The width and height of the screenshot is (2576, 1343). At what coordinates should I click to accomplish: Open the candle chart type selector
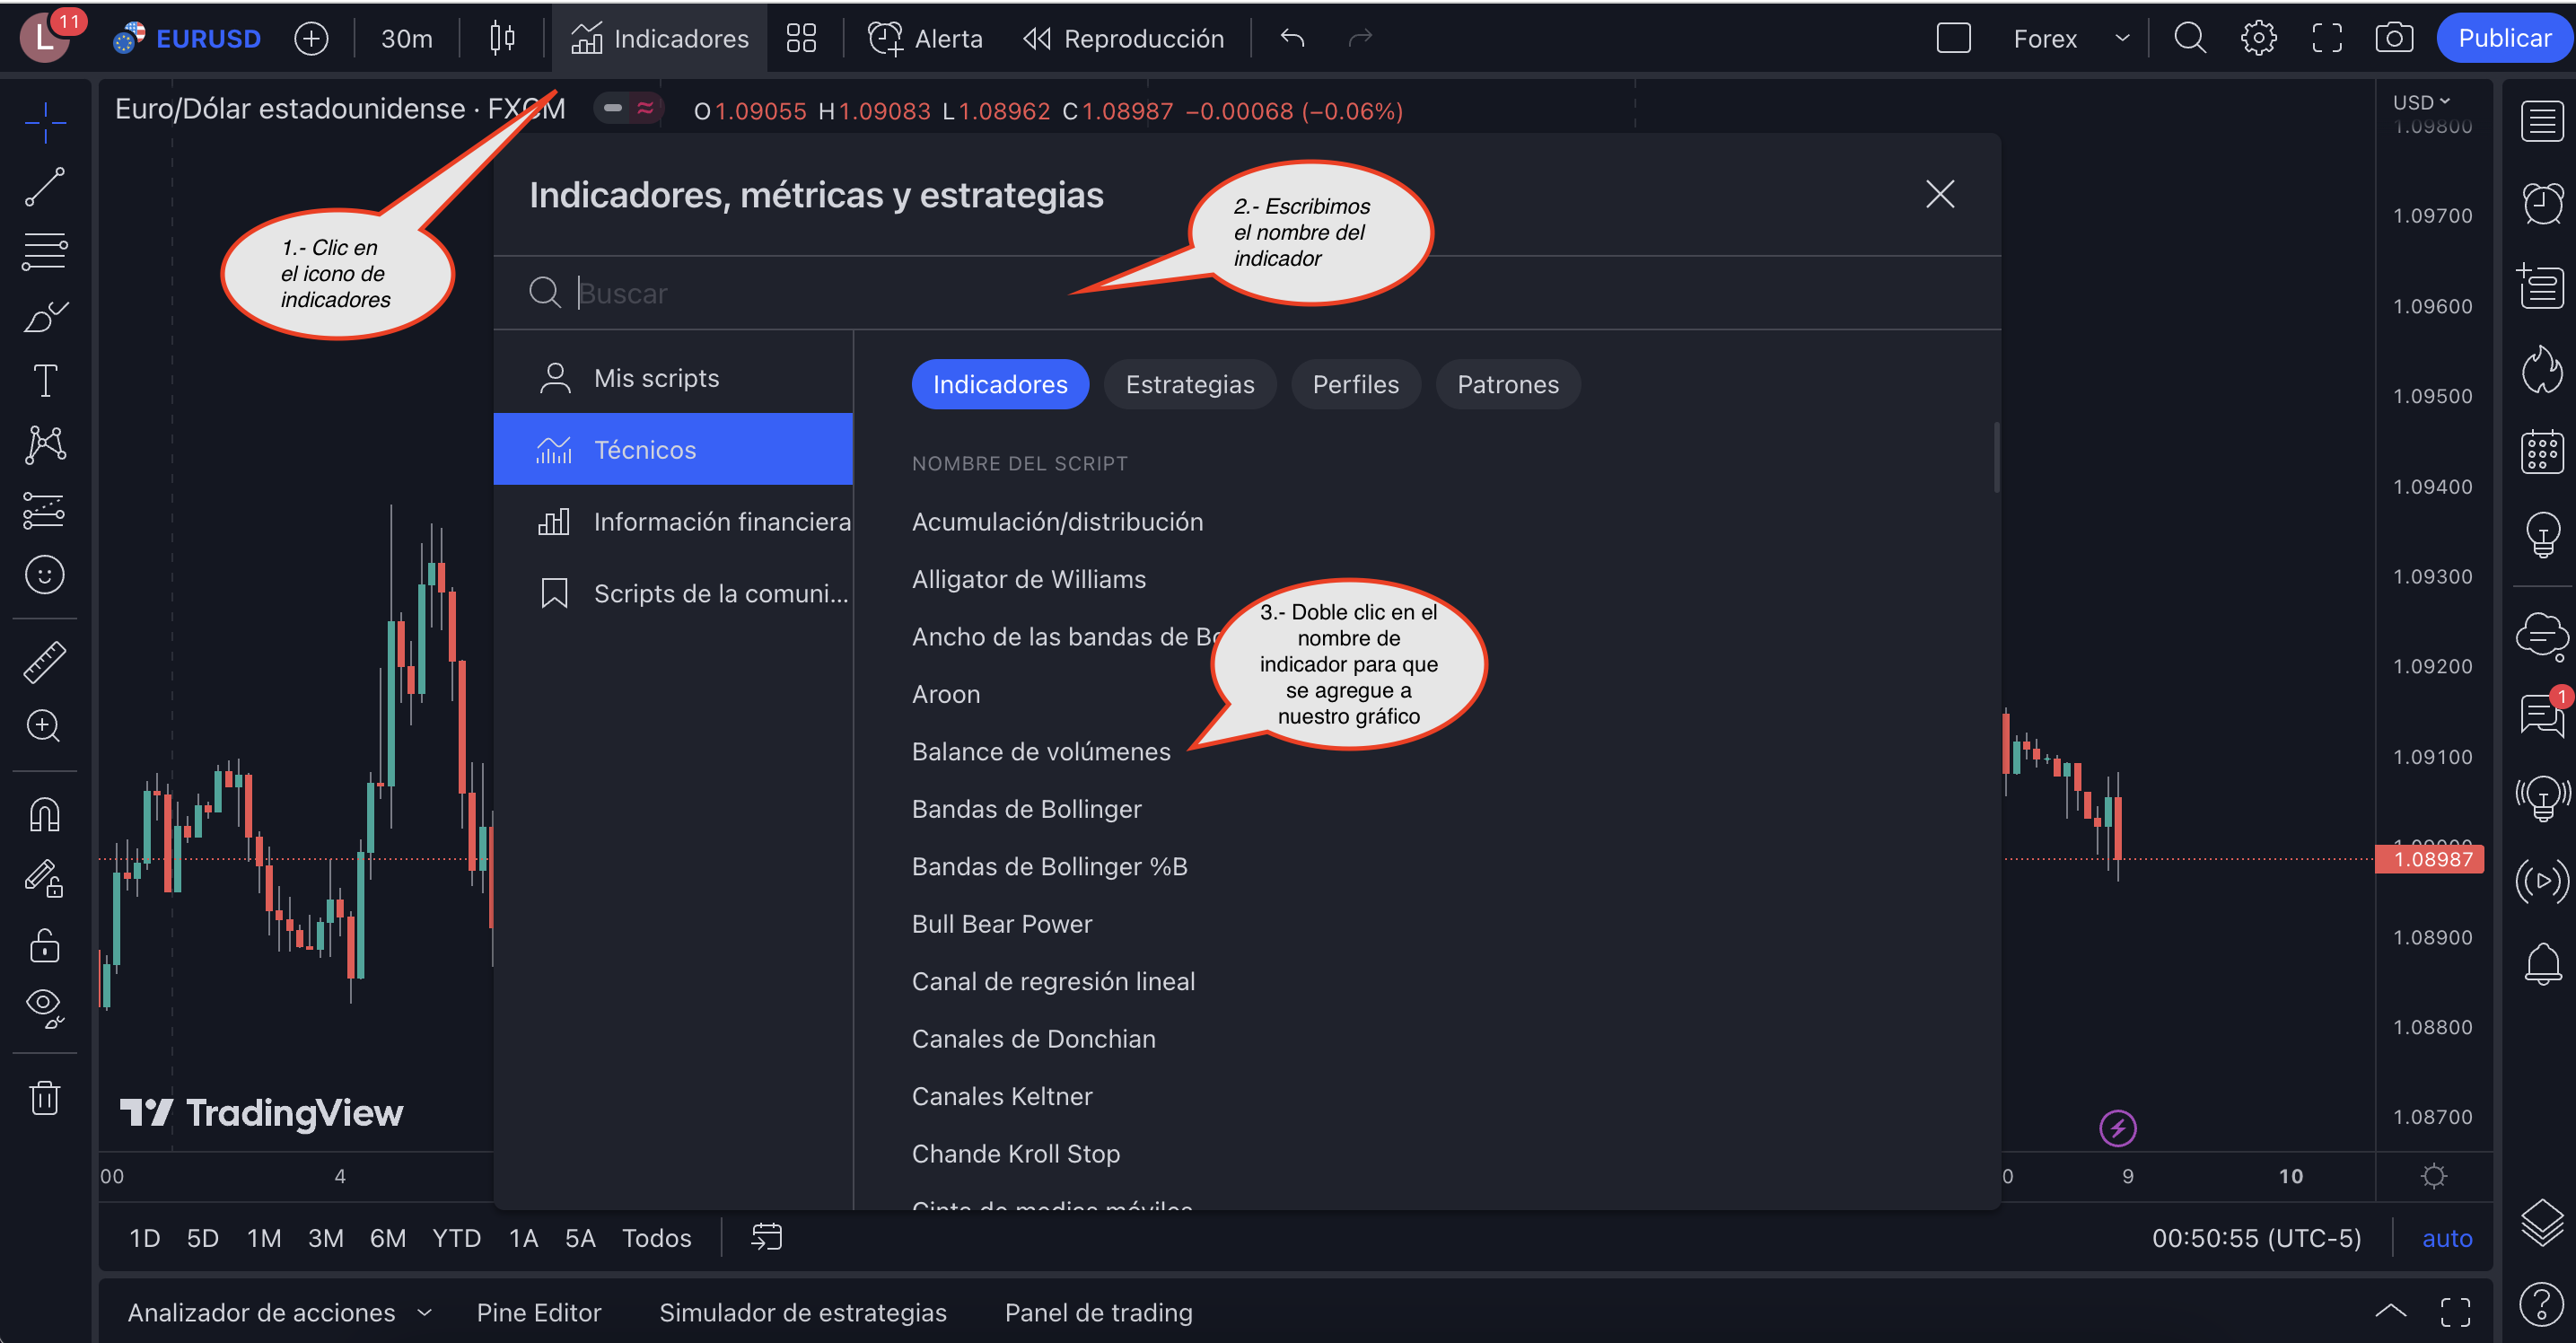pos(502,38)
